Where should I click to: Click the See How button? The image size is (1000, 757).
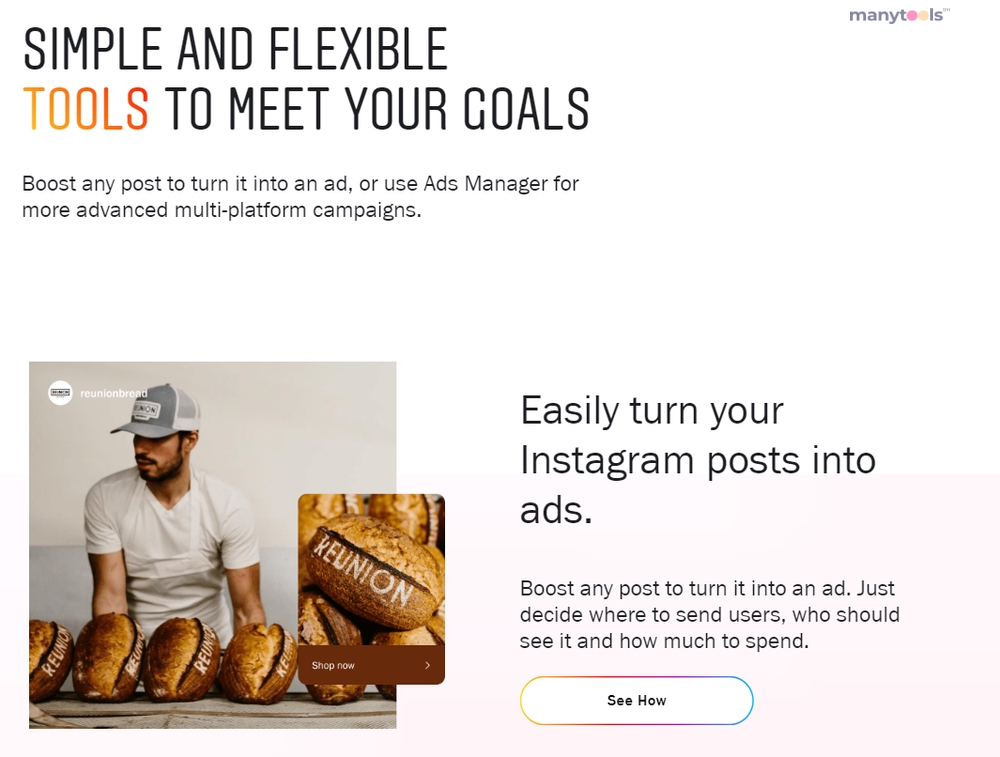[x=636, y=700]
